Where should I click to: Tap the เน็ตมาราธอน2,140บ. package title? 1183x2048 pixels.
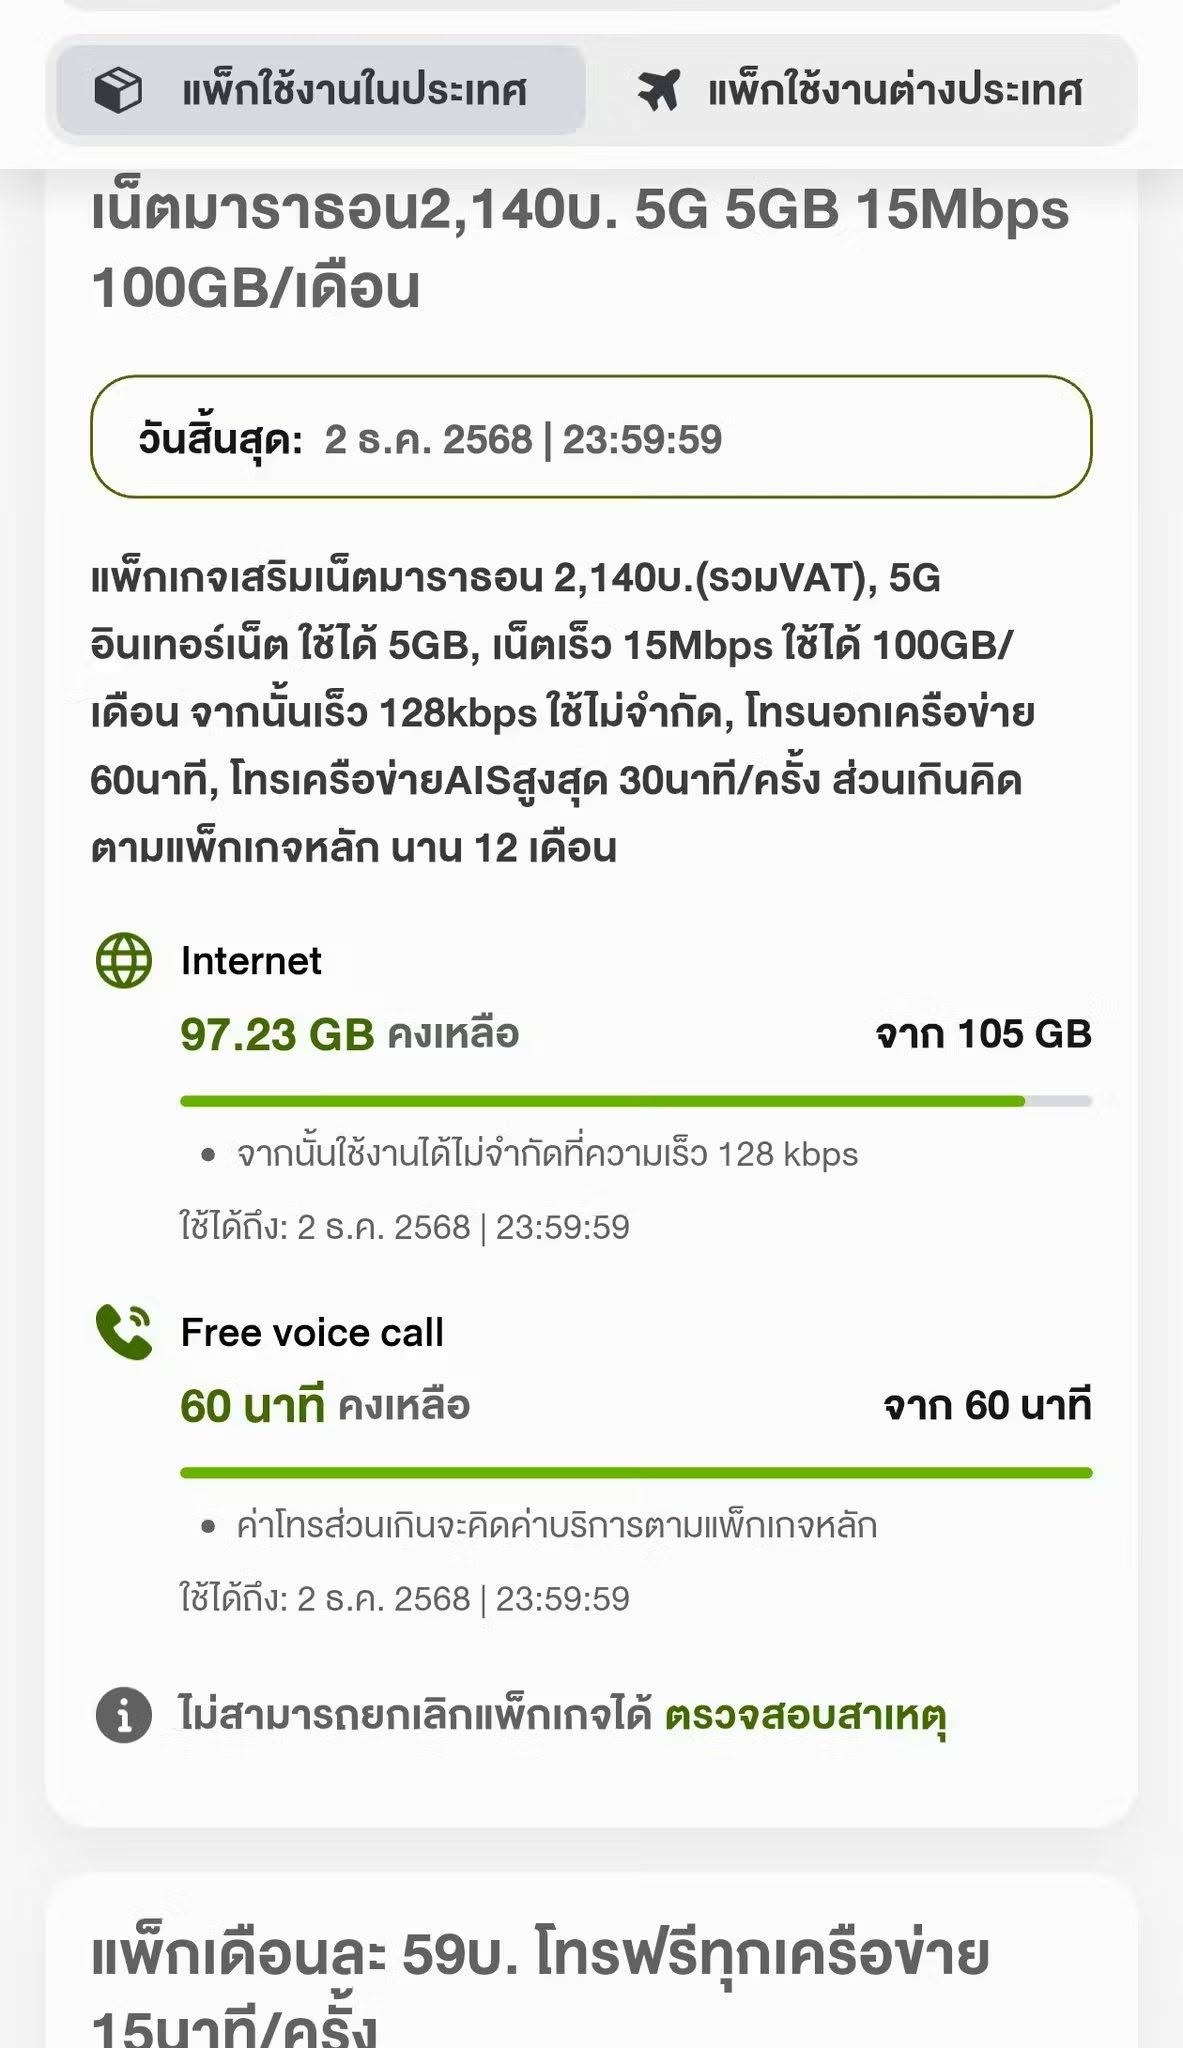580,248
